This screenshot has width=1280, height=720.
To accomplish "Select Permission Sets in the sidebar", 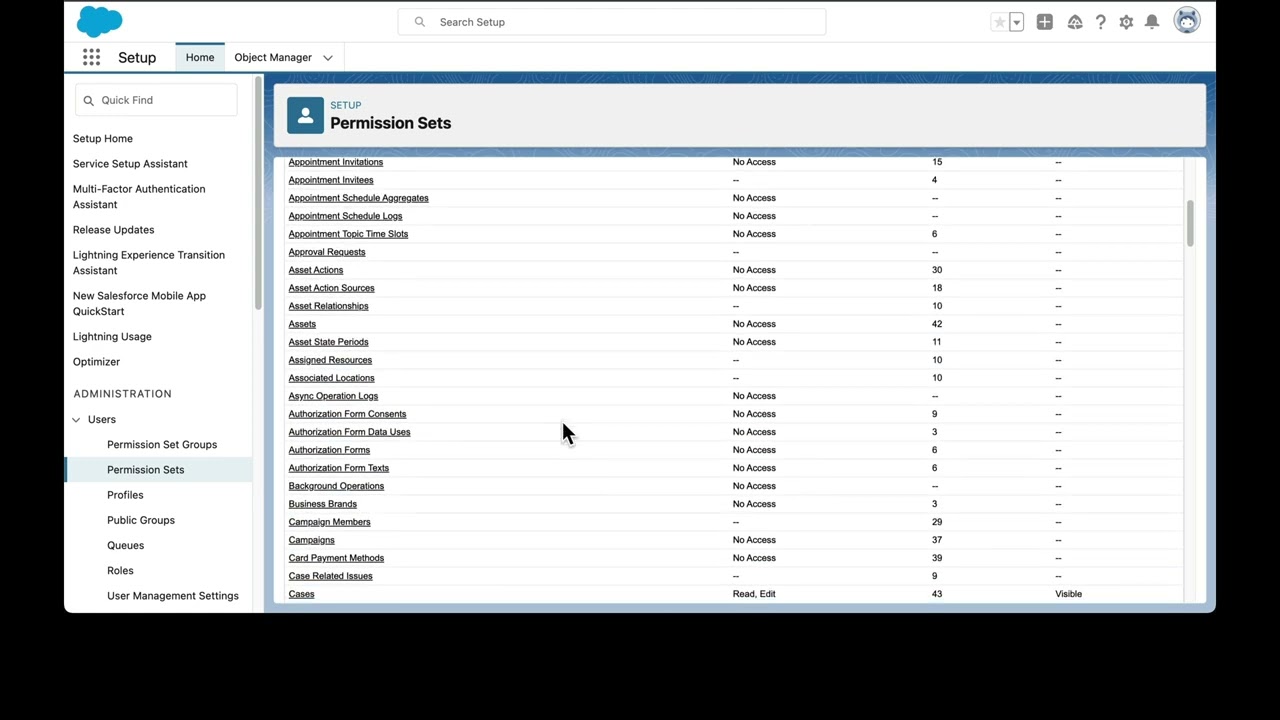I will click(146, 470).
